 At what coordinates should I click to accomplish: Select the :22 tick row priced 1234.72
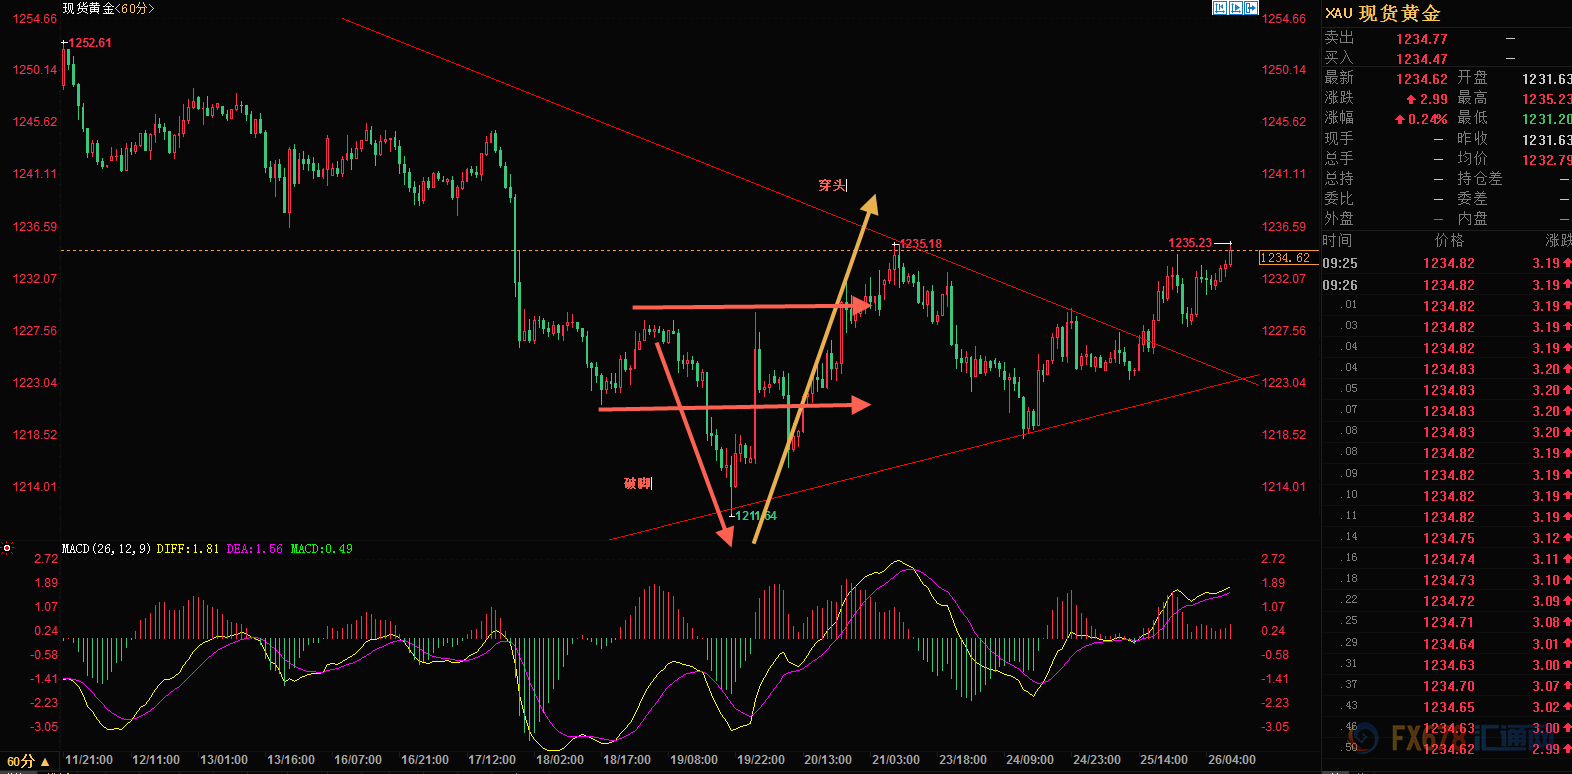1447,601
